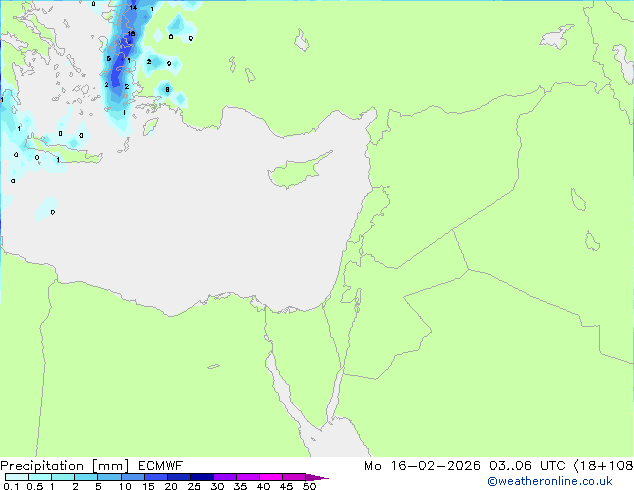Click the 35–40 mm legend swatch
634x490 pixels.
tap(248, 477)
